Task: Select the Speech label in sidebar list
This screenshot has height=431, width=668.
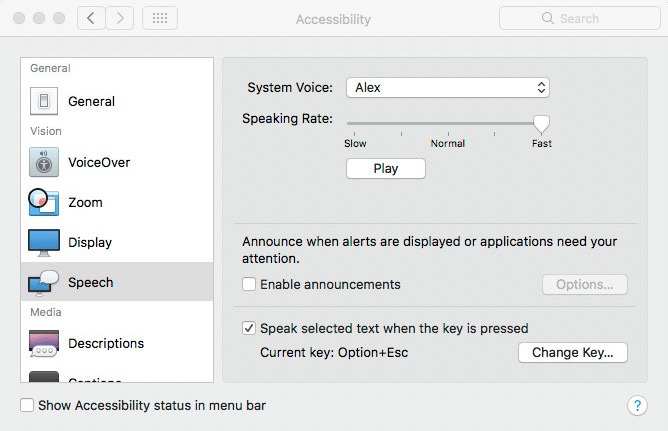Action: pos(91,283)
